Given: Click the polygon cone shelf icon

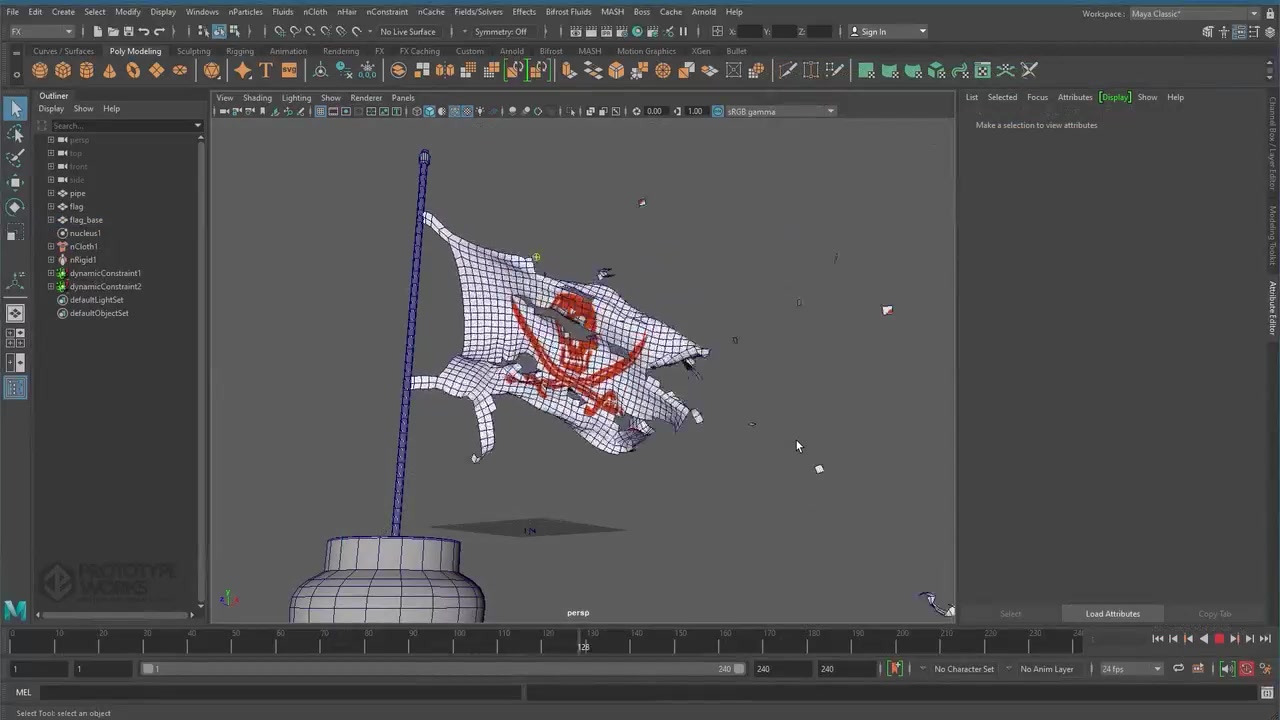Looking at the screenshot, I should (x=109, y=70).
